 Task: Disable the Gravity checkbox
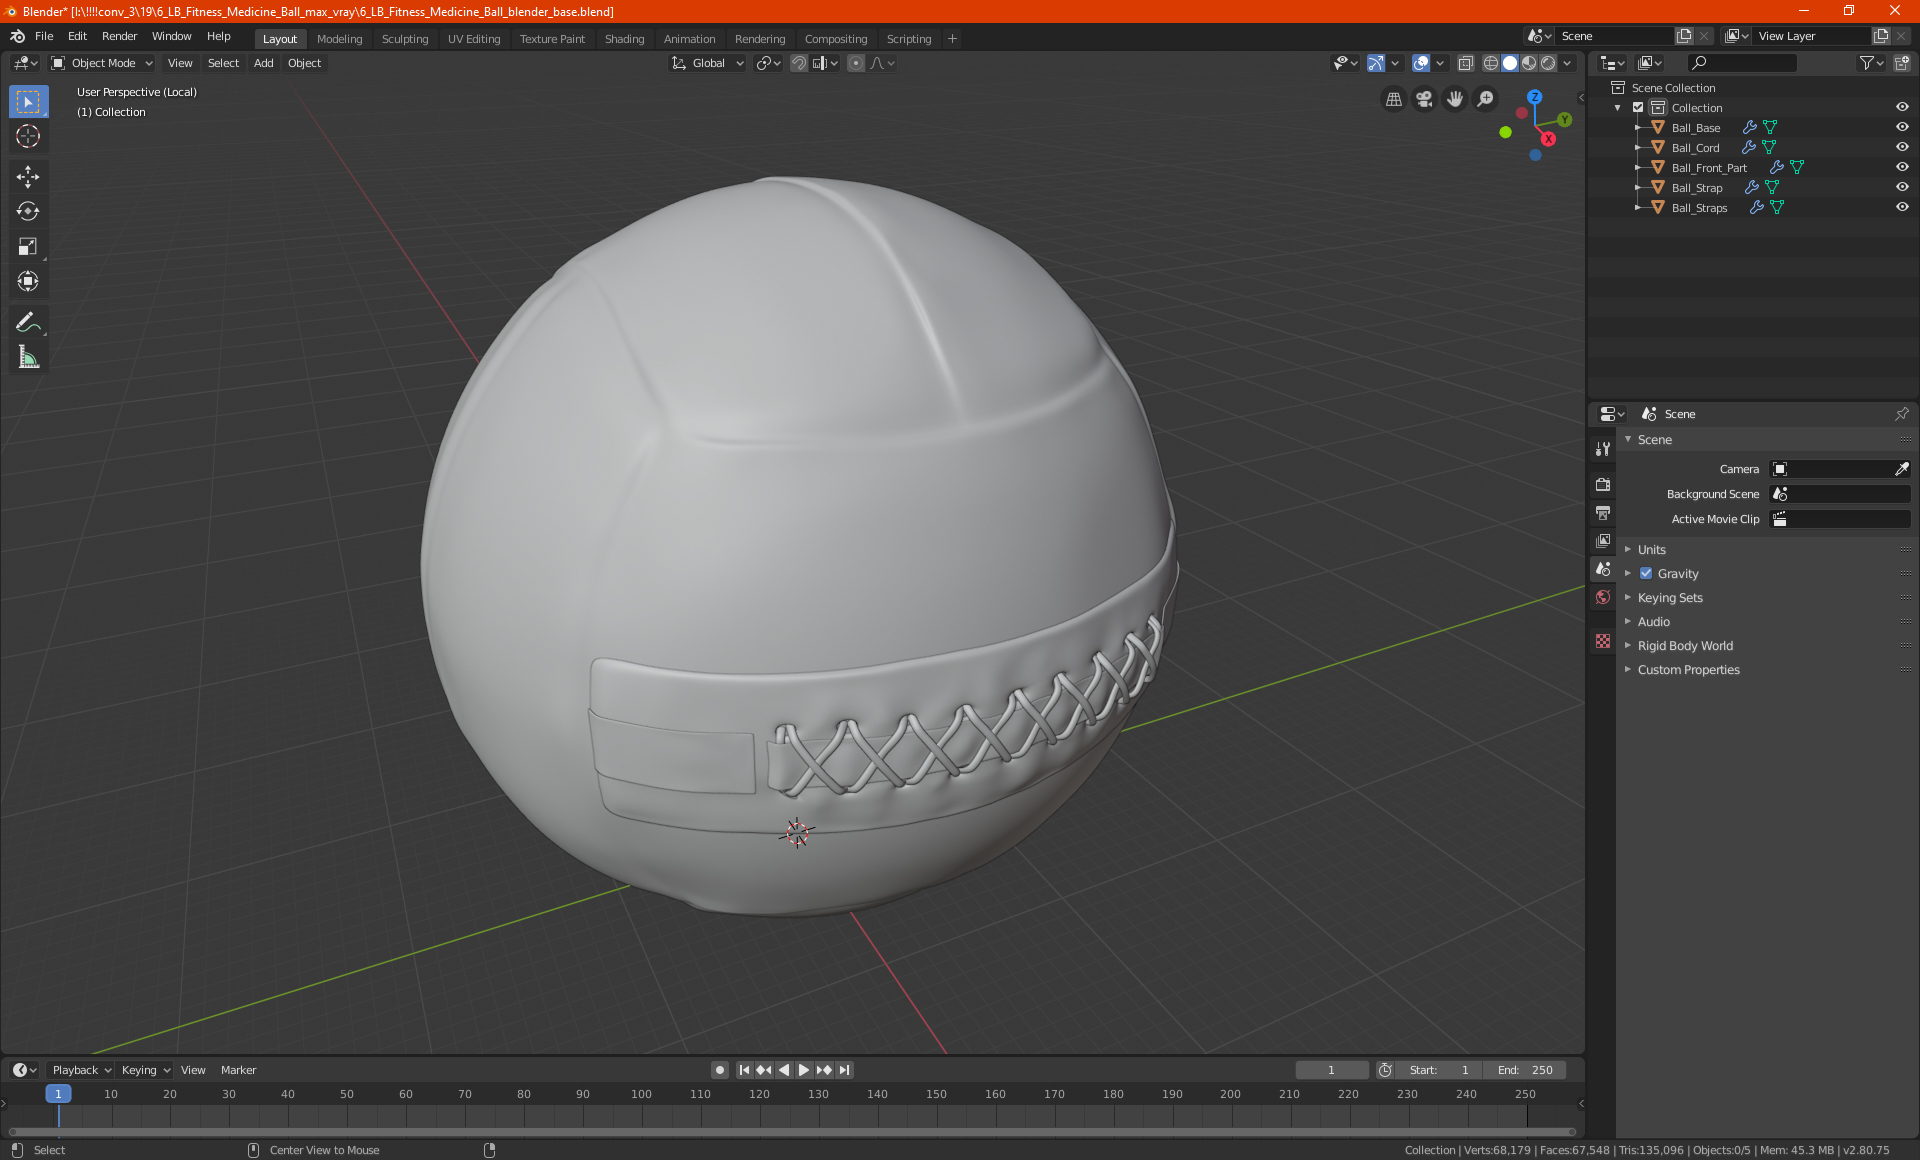coord(1646,573)
